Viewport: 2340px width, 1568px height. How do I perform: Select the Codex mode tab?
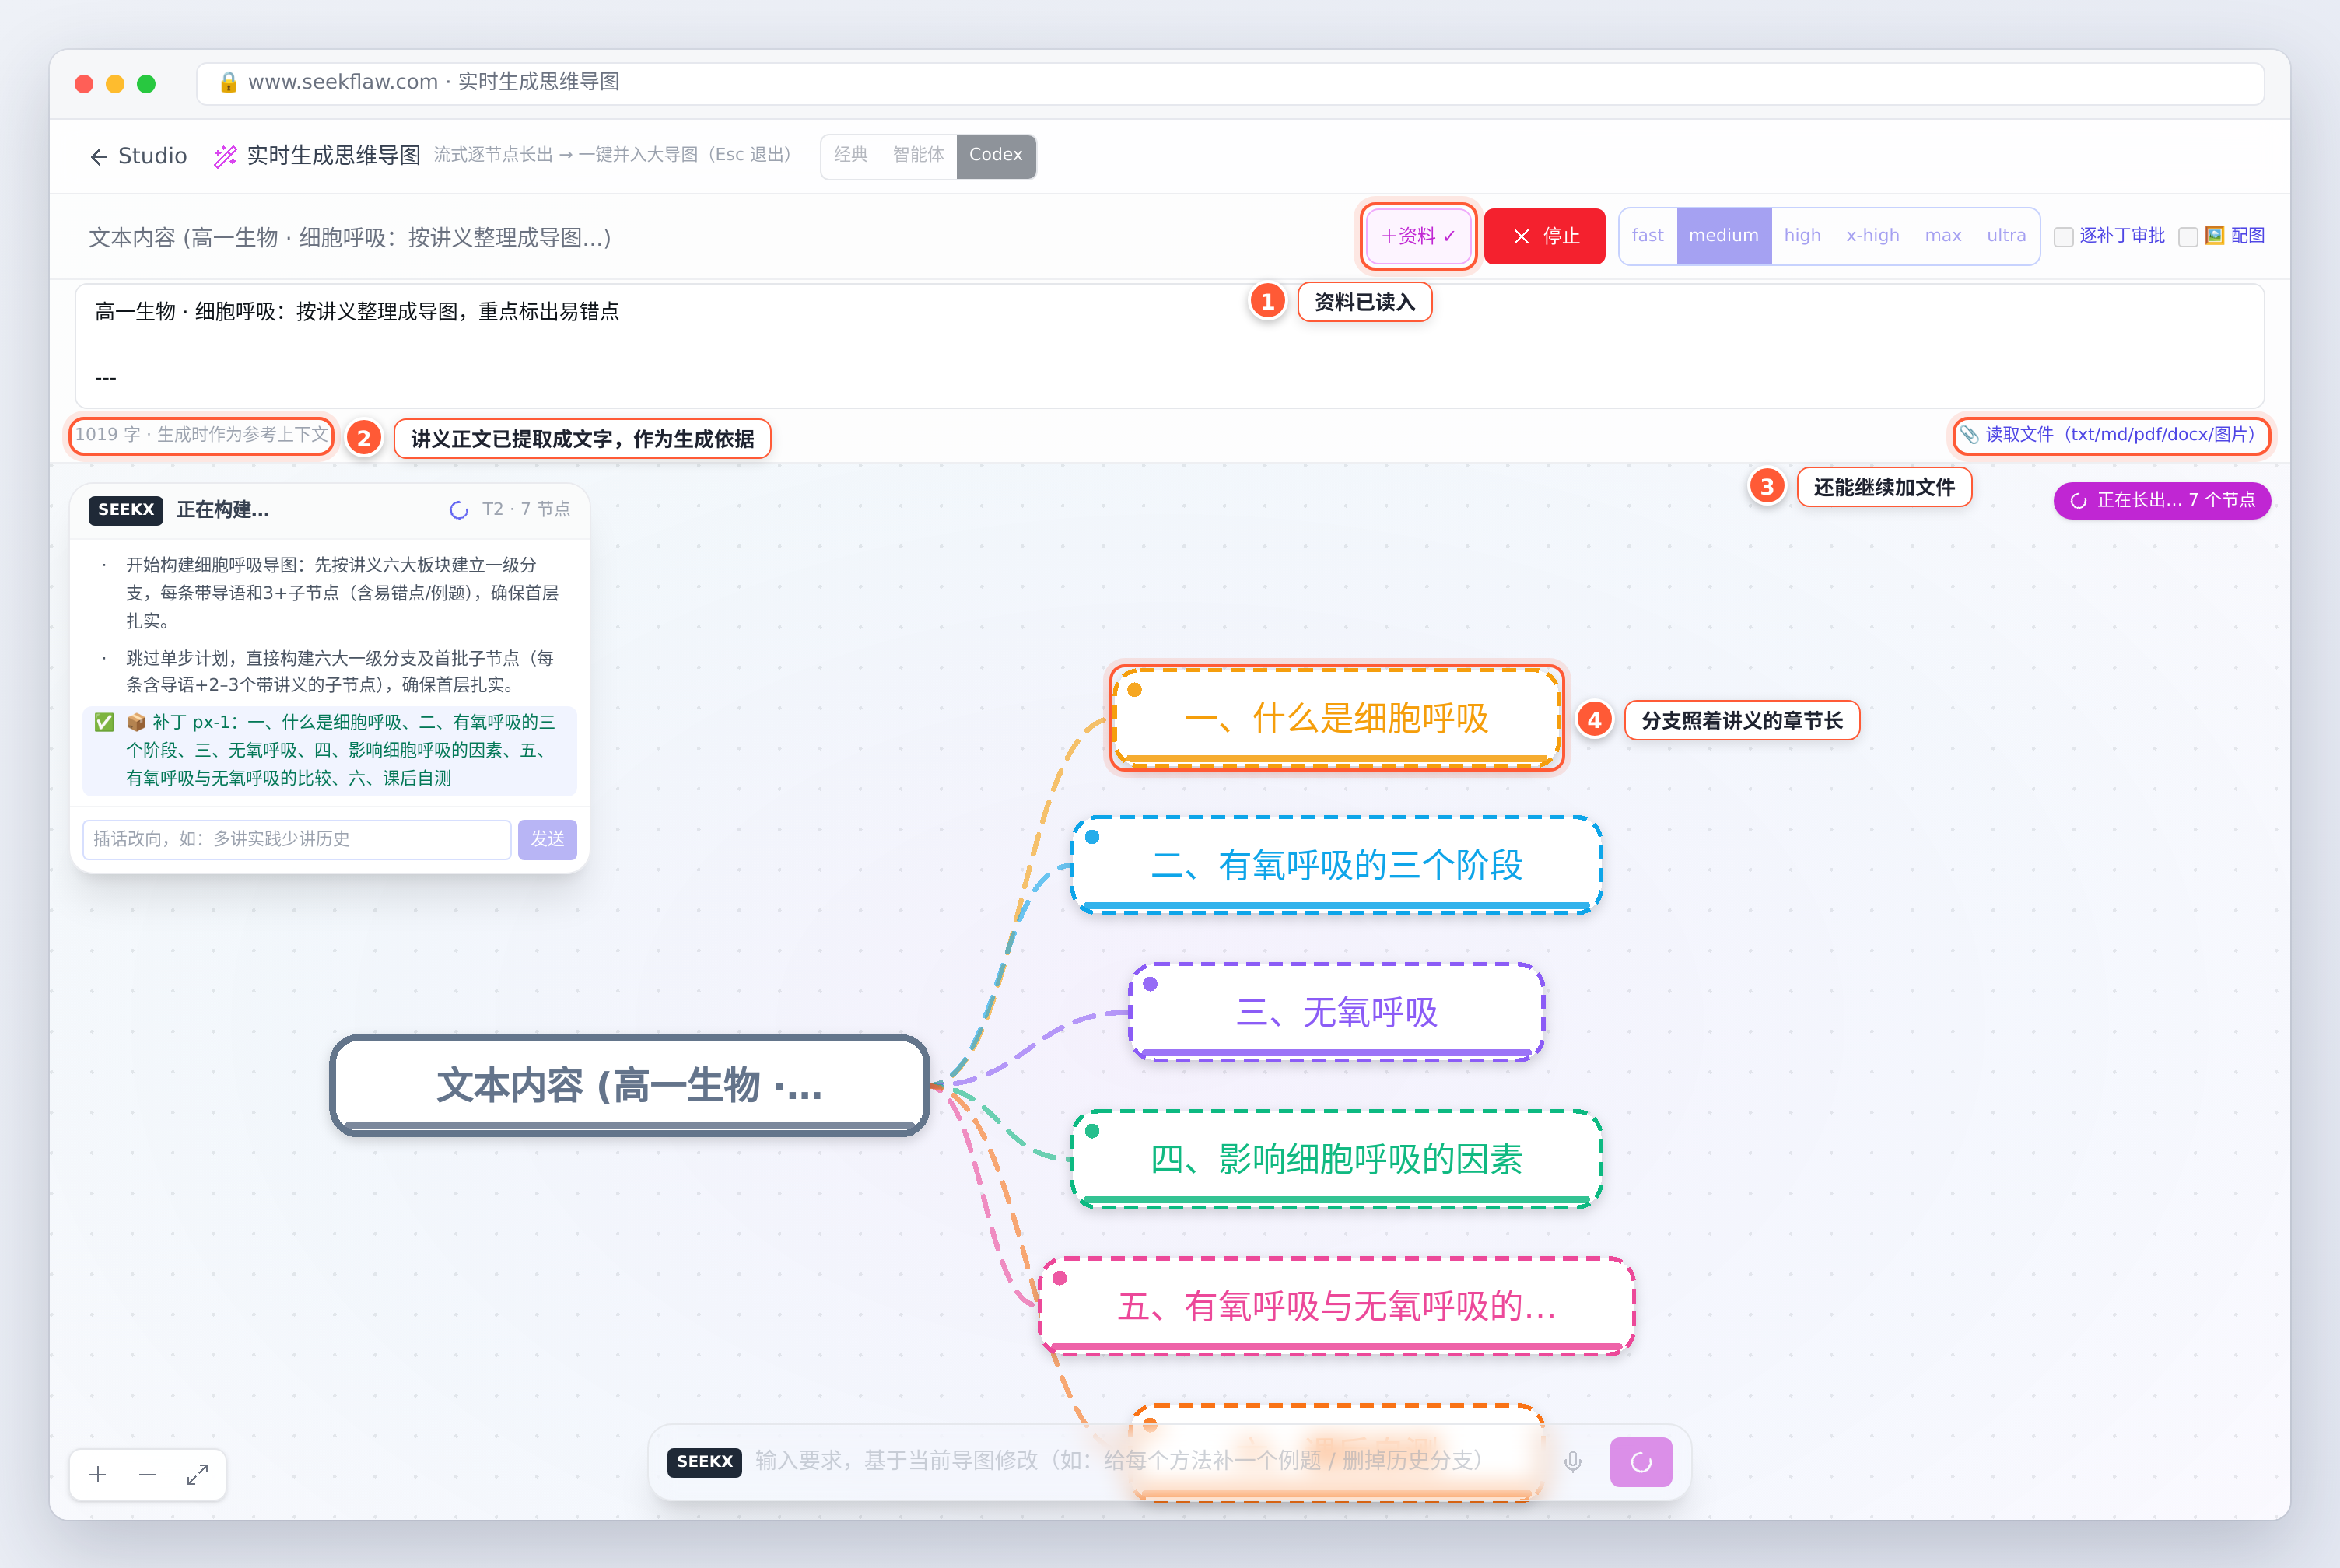point(996,155)
